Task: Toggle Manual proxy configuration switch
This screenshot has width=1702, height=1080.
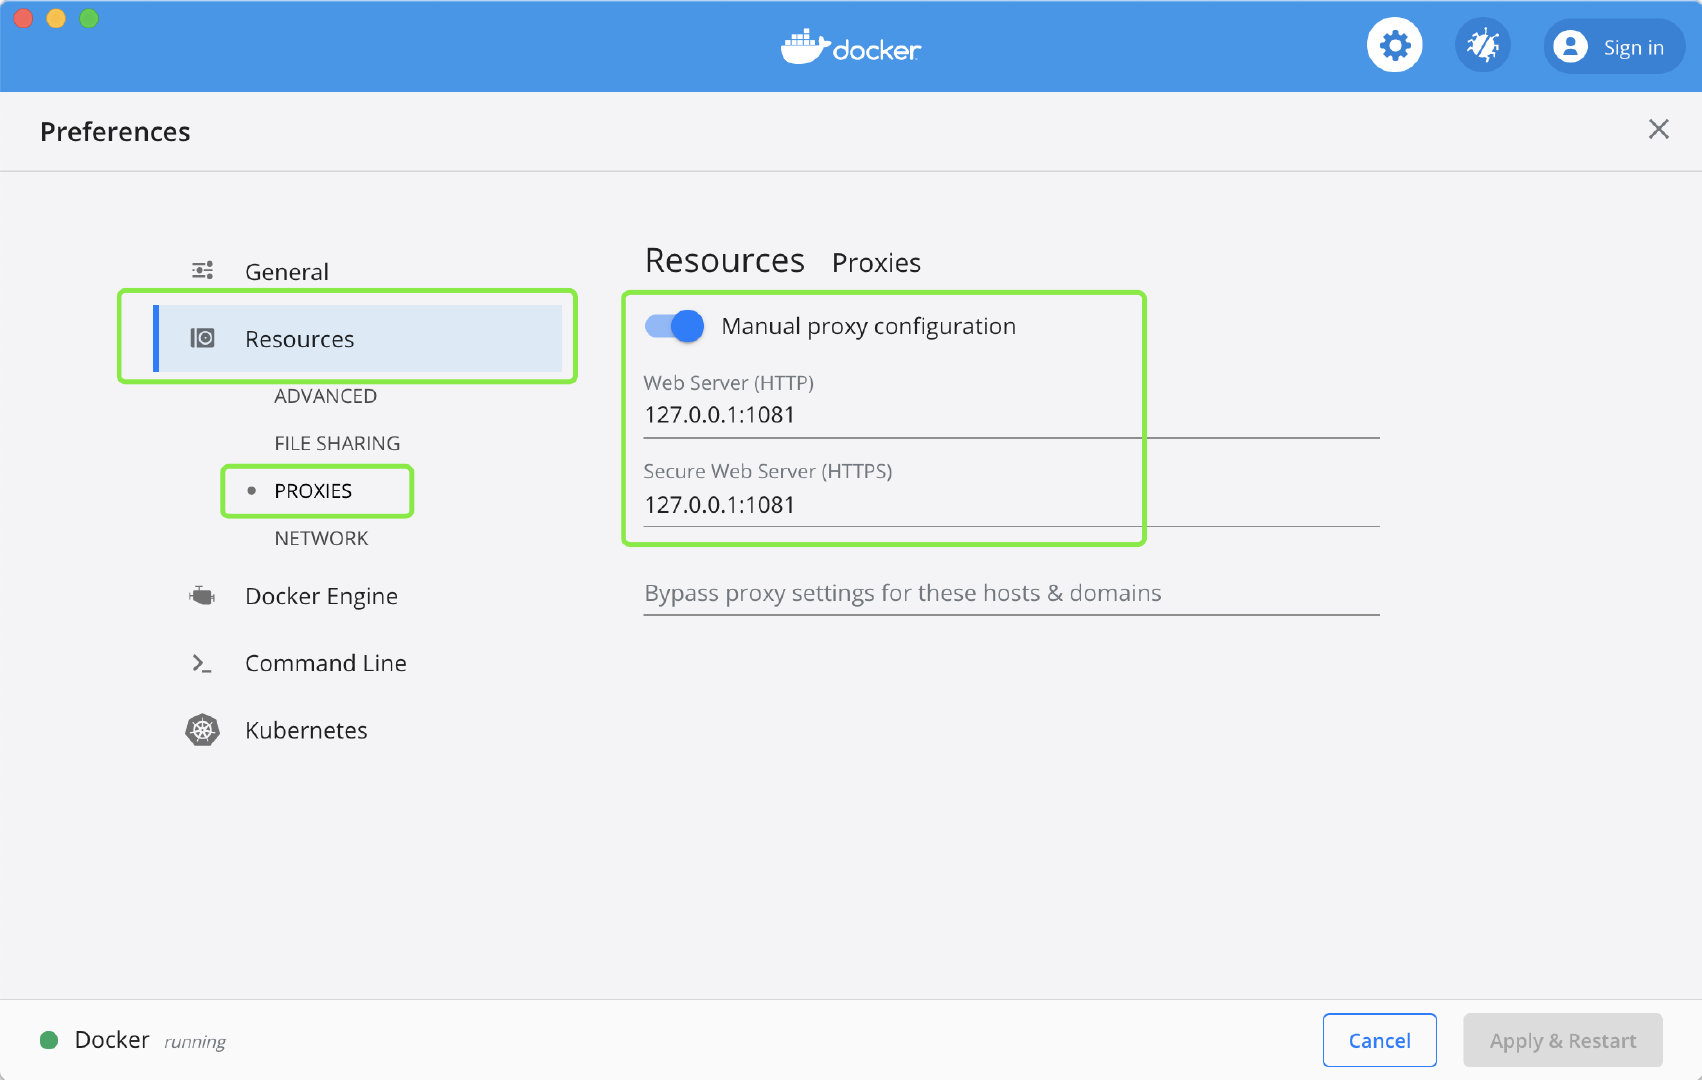Action: point(675,326)
